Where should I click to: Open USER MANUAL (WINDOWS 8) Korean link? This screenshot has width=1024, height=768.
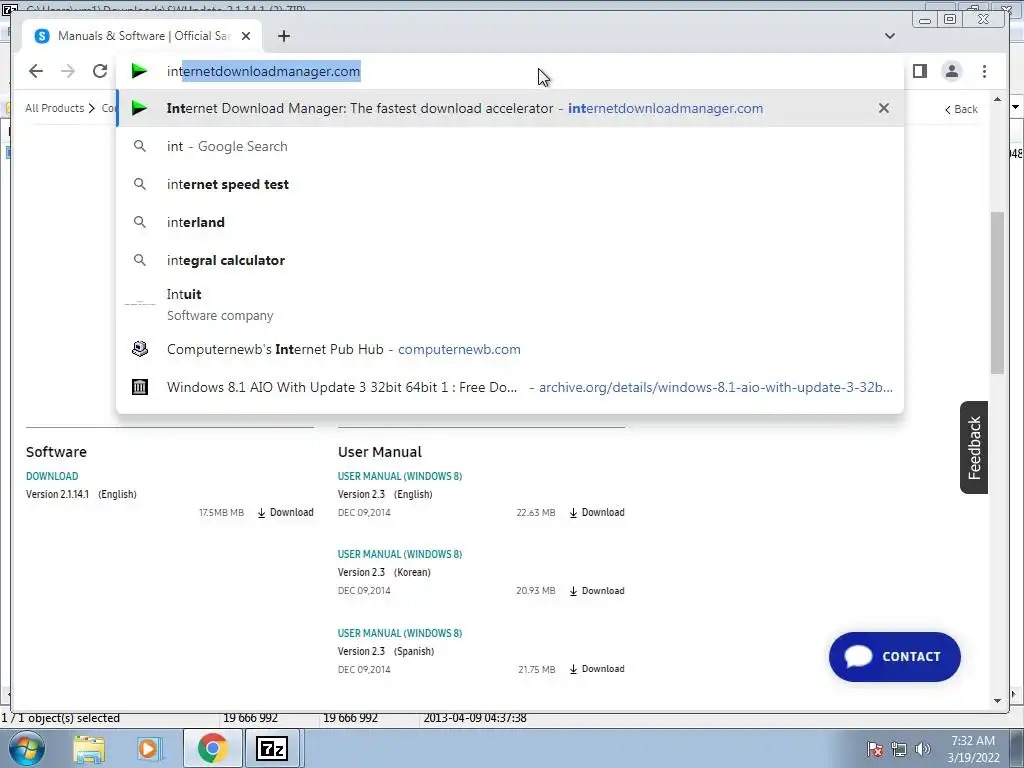point(400,554)
